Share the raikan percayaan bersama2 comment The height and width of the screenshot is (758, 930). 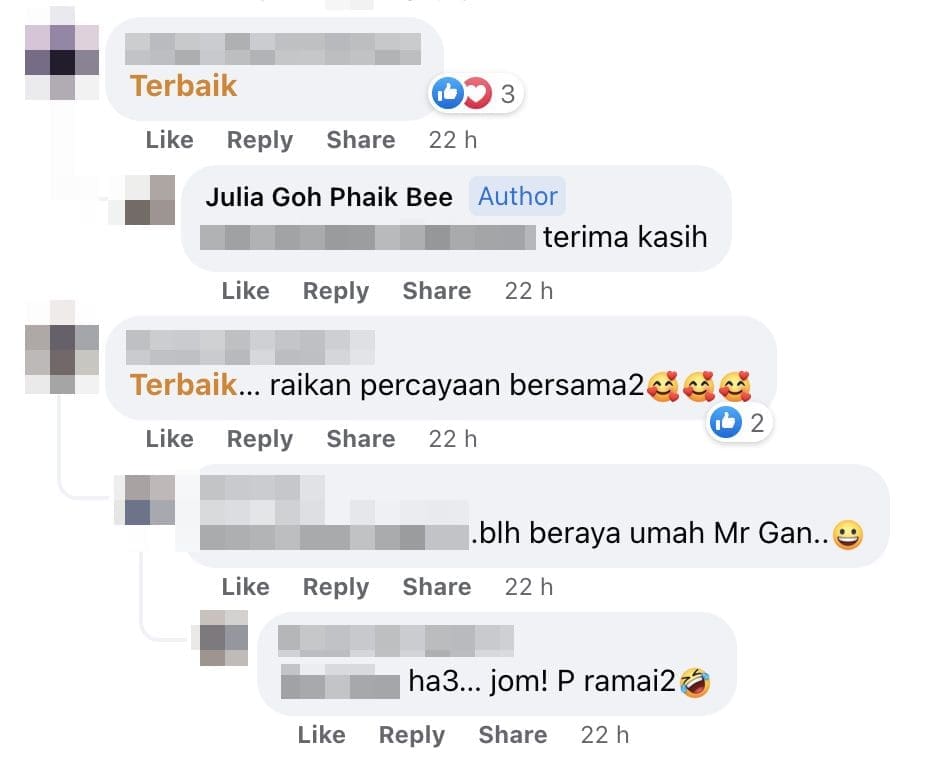tap(361, 439)
